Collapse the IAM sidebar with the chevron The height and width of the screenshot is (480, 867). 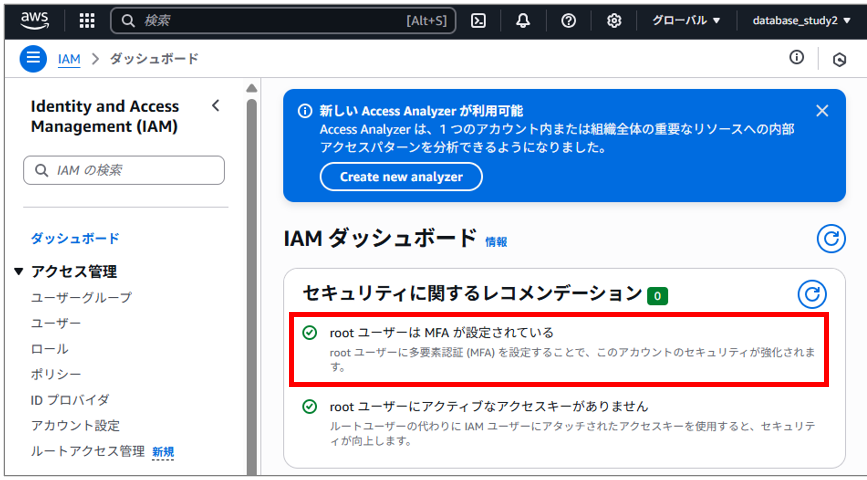coord(216,106)
